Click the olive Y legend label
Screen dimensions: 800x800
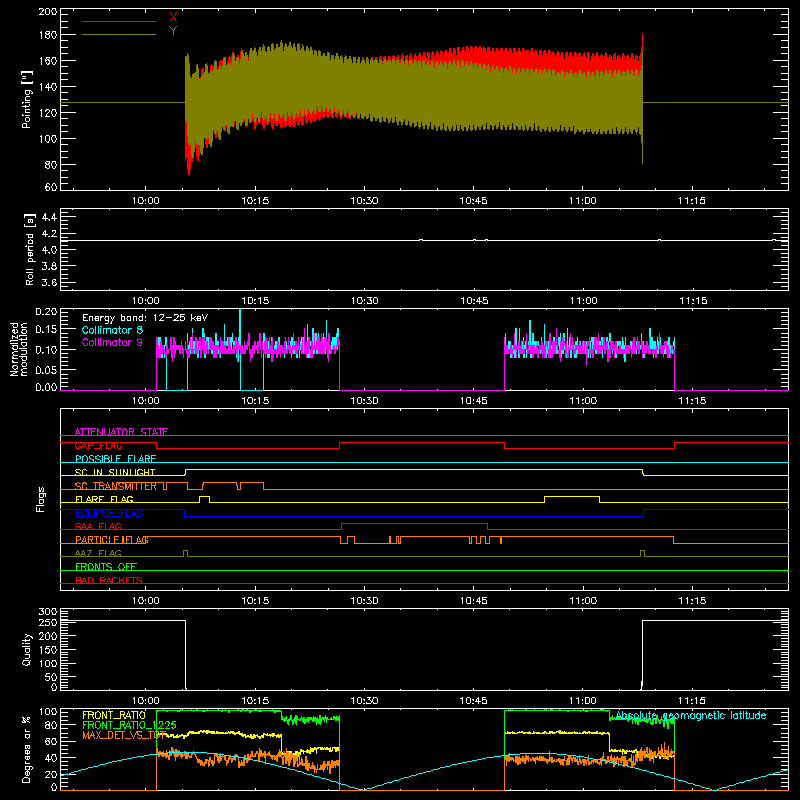(173, 31)
